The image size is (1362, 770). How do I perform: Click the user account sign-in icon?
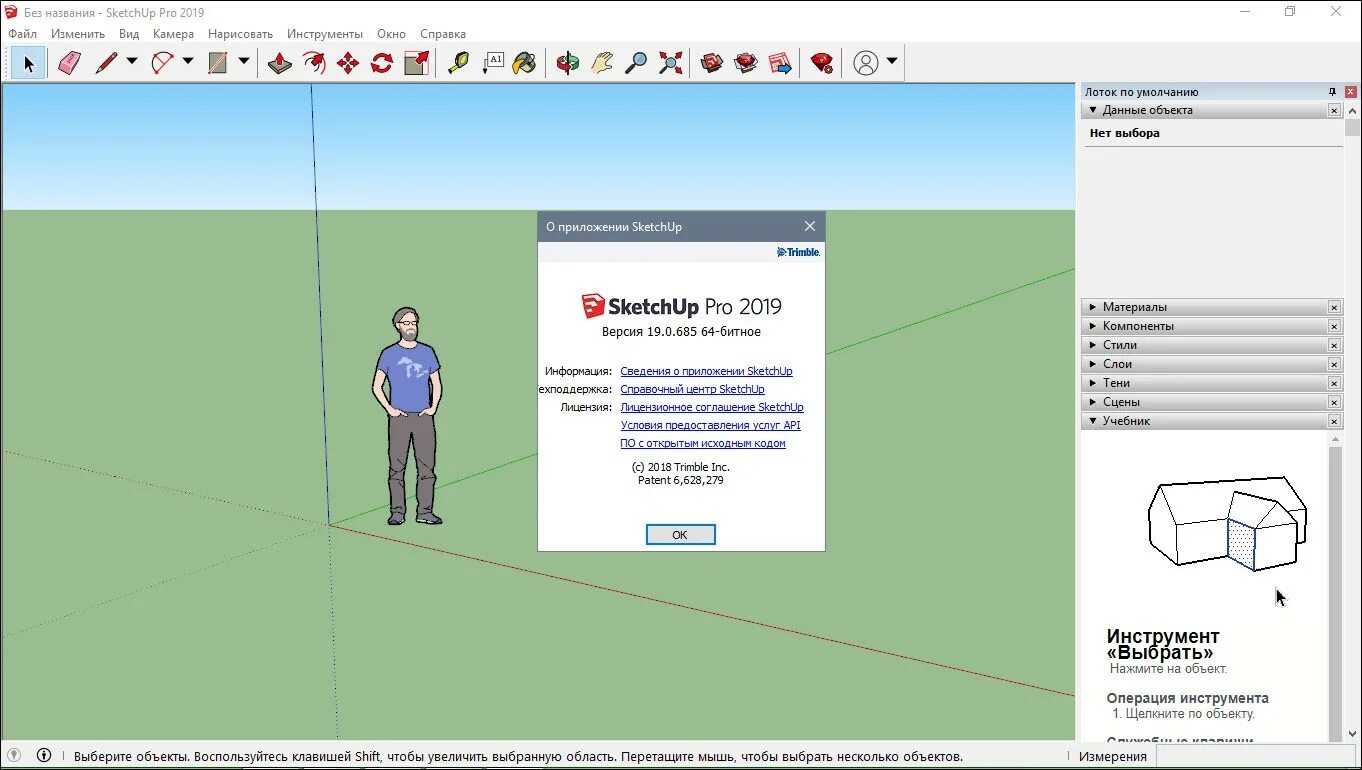point(866,63)
